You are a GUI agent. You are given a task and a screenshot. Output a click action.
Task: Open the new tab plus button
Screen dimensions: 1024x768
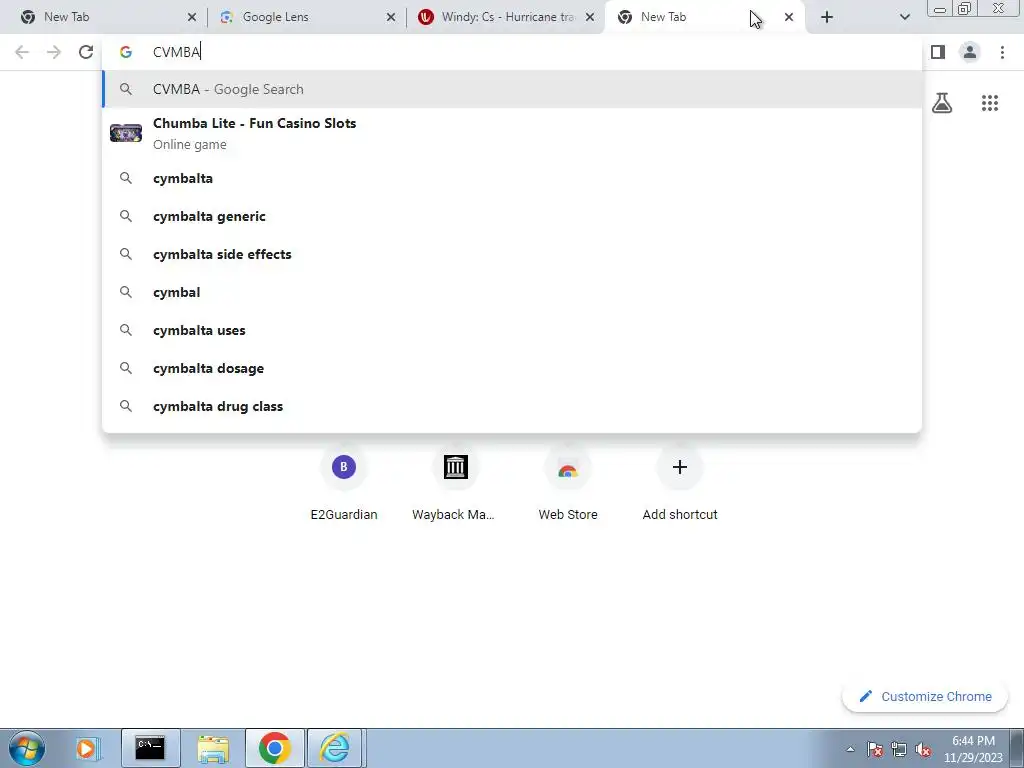pos(827,17)
